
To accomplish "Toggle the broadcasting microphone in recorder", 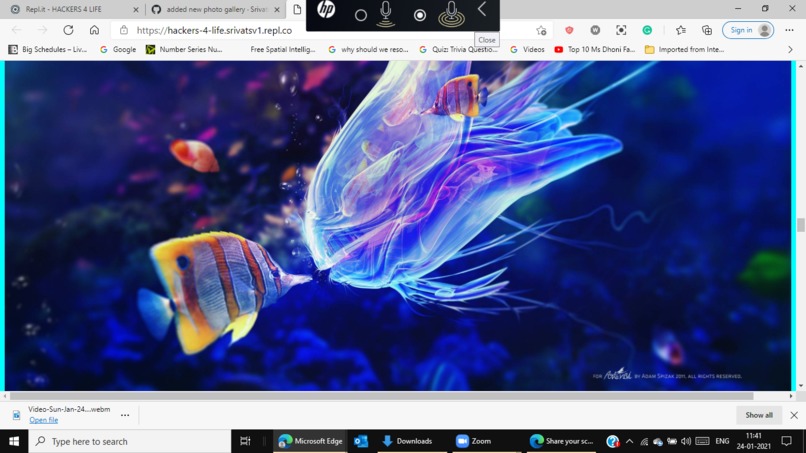I will pyautogui.click(x=451, y=14).
